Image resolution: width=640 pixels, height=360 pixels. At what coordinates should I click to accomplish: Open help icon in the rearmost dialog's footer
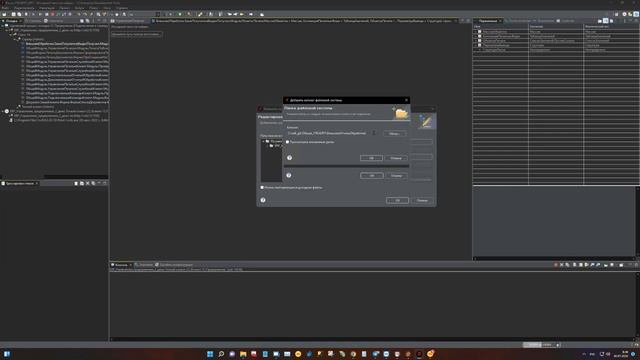click(x=263, y=200)
